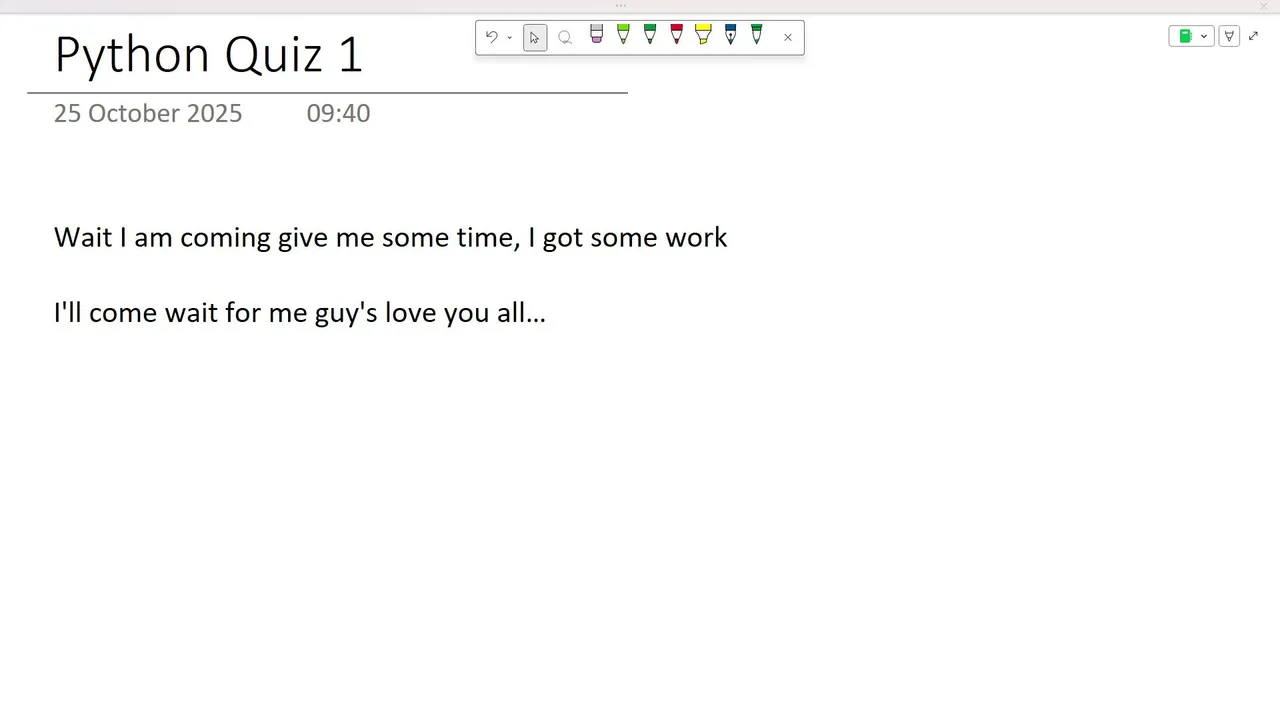The image size is (1280, 720).
Task: Toggle the select cursor tool
Action: click(x=535, y=38)
